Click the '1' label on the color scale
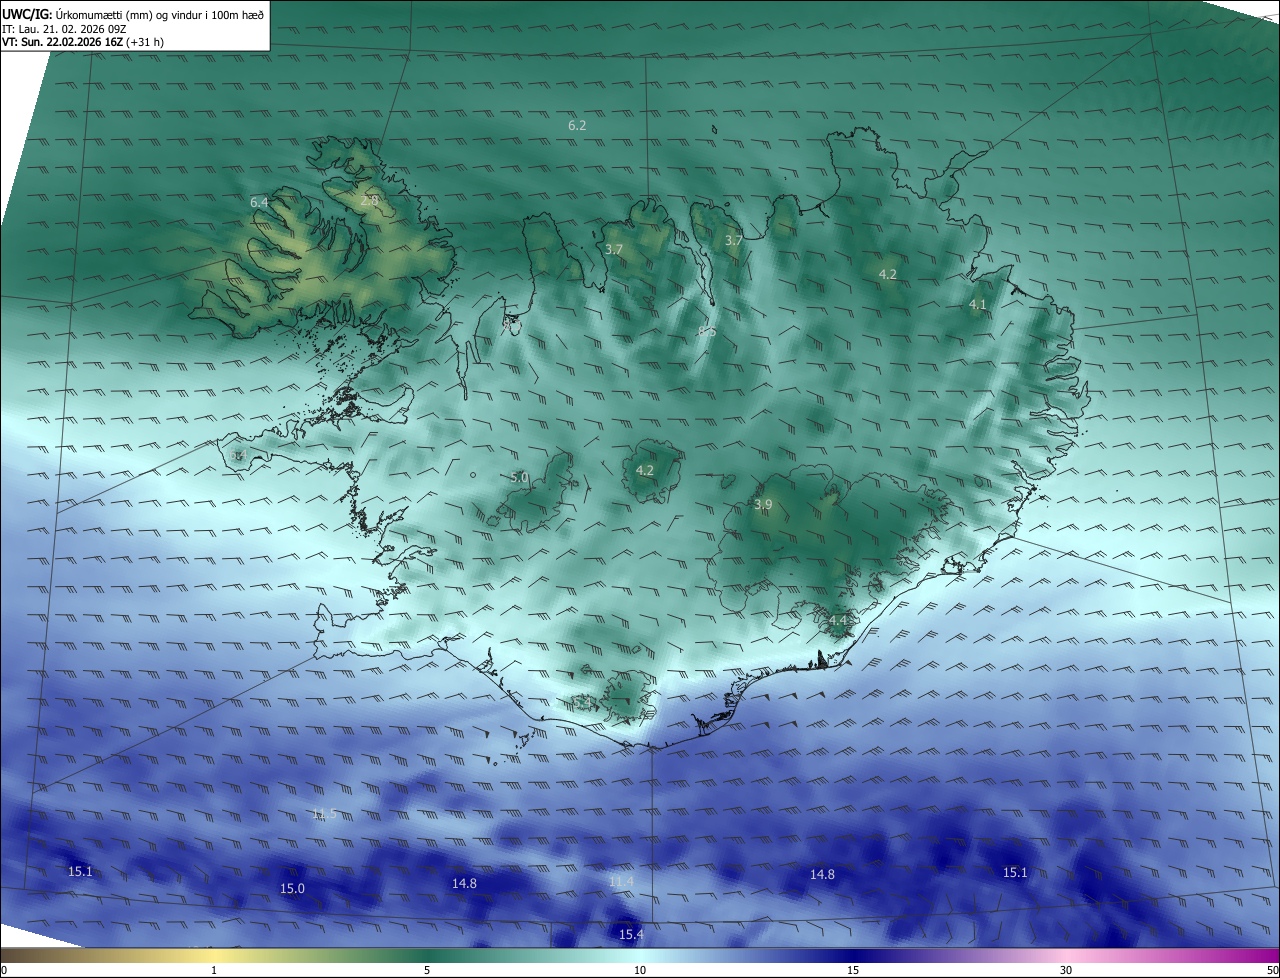Screen dimensions: 1280x978 [x=214, y=970]
